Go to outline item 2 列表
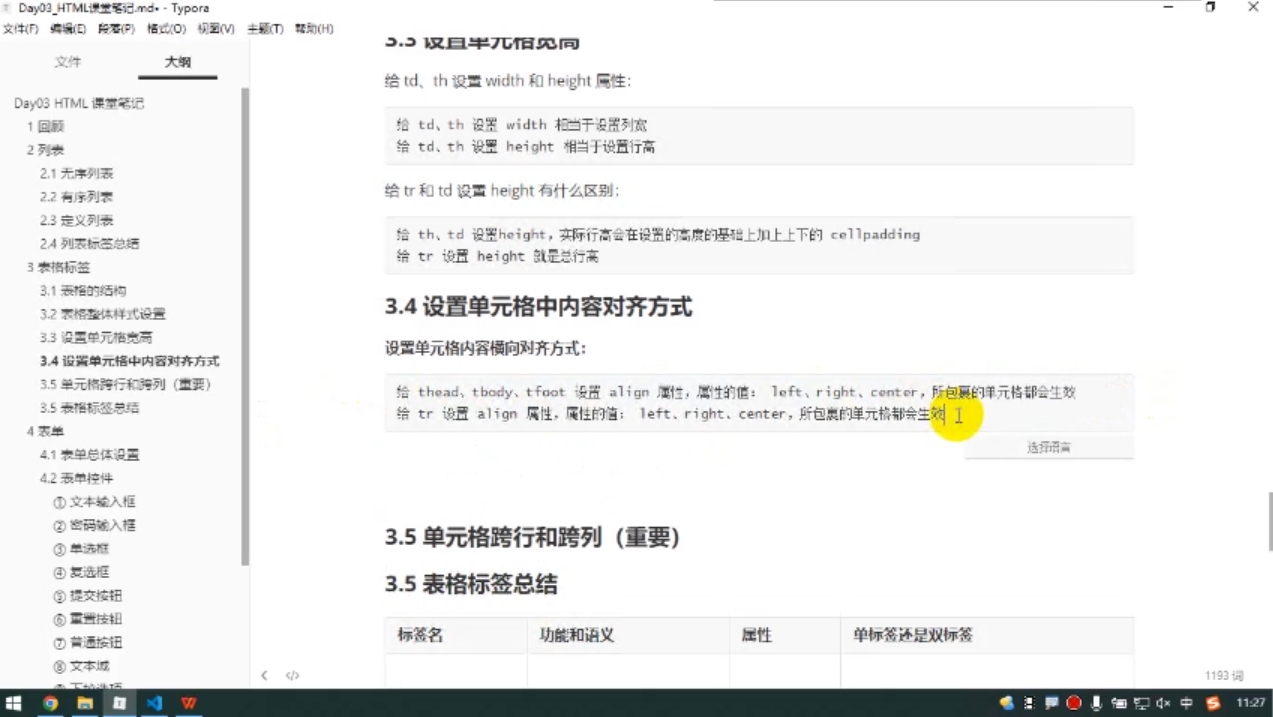The width and height of the screenshot is (1273, 717). 45,150
